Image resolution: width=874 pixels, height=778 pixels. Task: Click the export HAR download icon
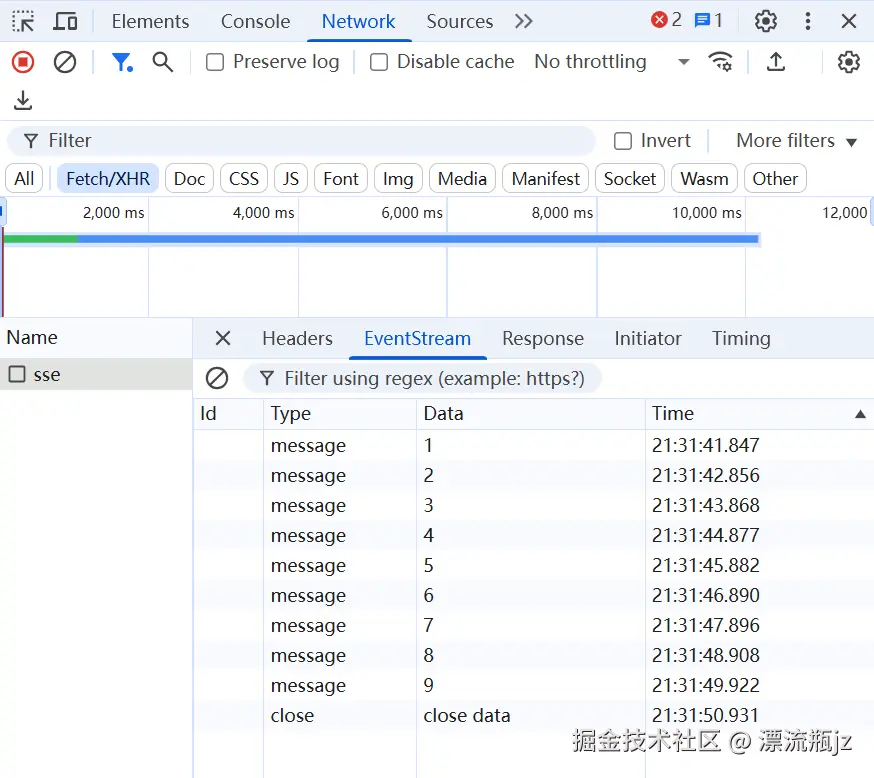pyautogui.click(x=23, y=101)
